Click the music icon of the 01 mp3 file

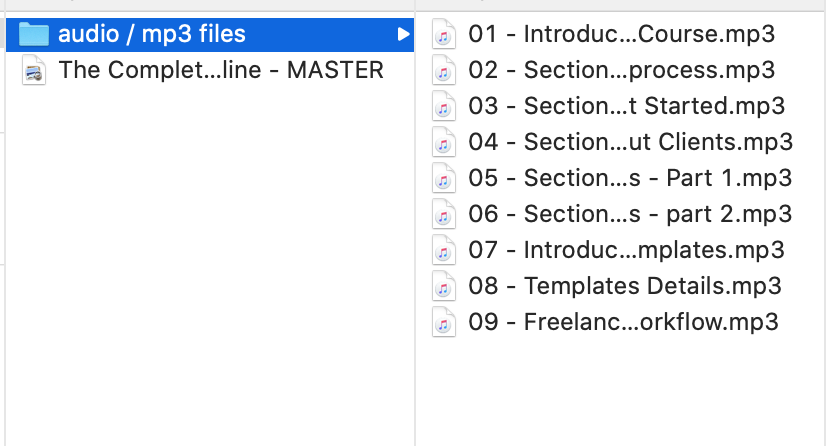click(444, 35)
